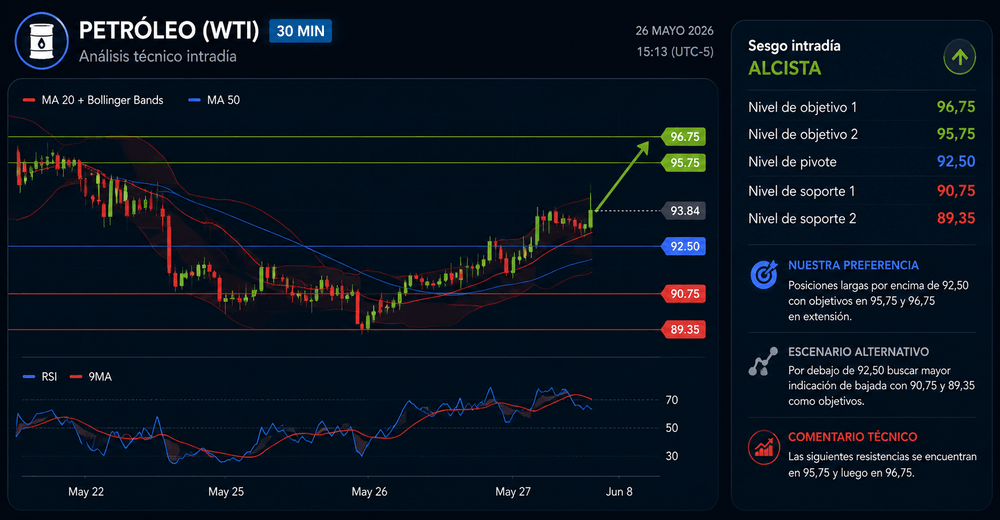Click the 'Nivel de pivote' row label

(x=792, y=162)
